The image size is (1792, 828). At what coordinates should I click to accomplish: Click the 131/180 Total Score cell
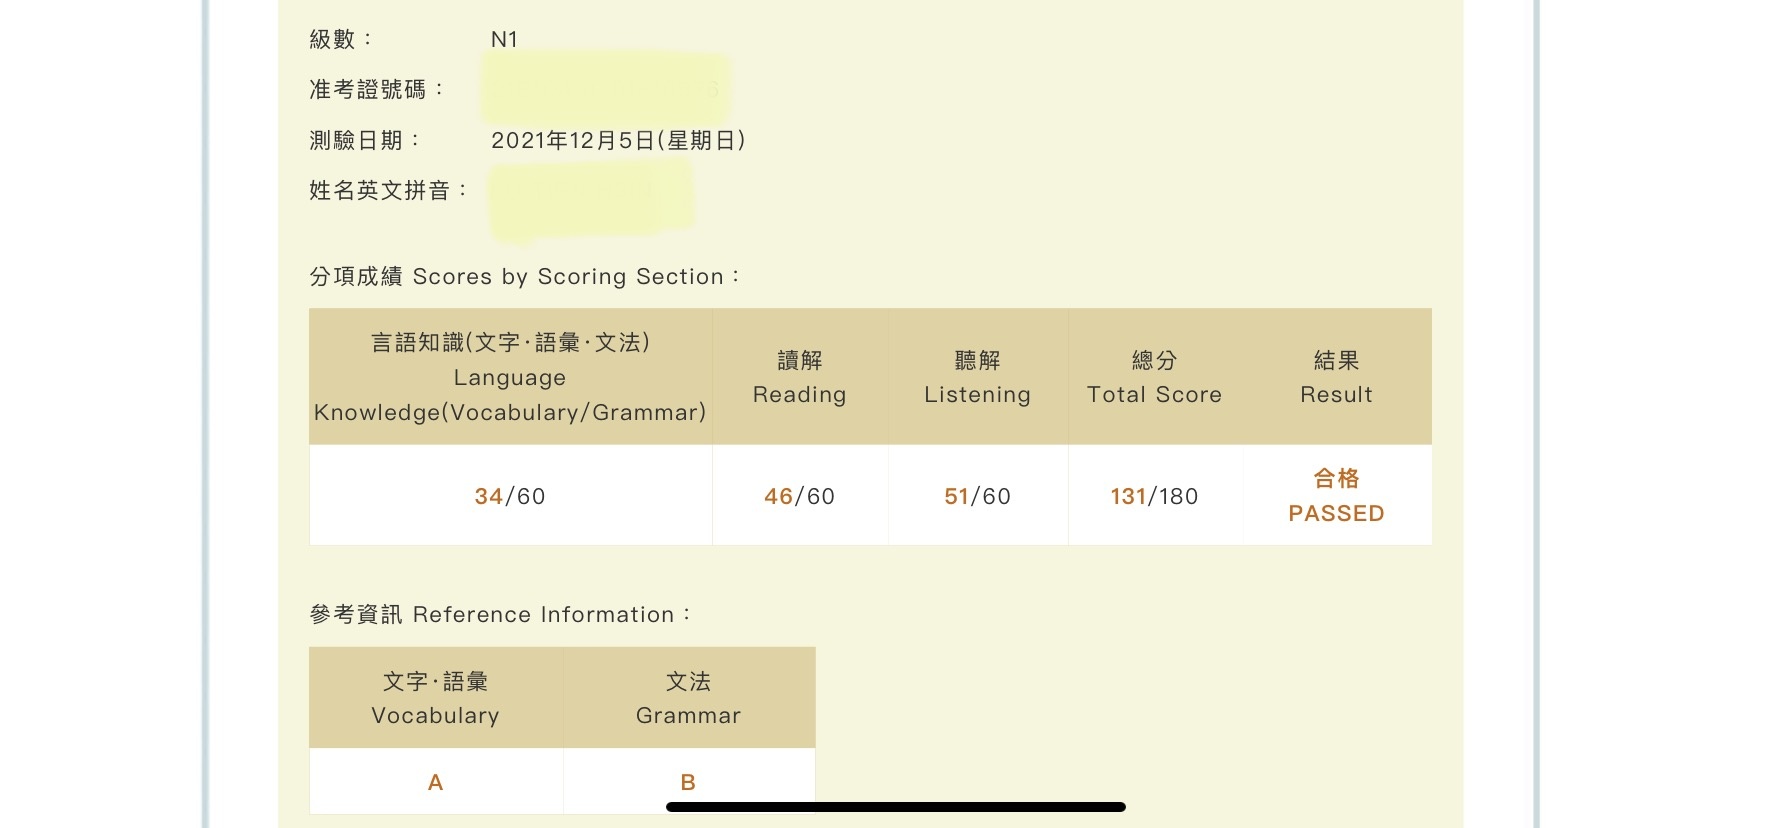(1155, 496)
